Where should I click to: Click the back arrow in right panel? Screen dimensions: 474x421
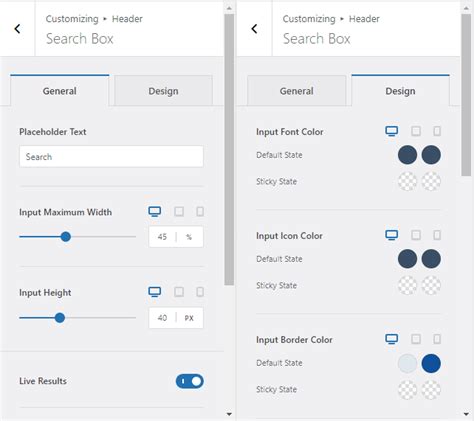tap(254, 29)
